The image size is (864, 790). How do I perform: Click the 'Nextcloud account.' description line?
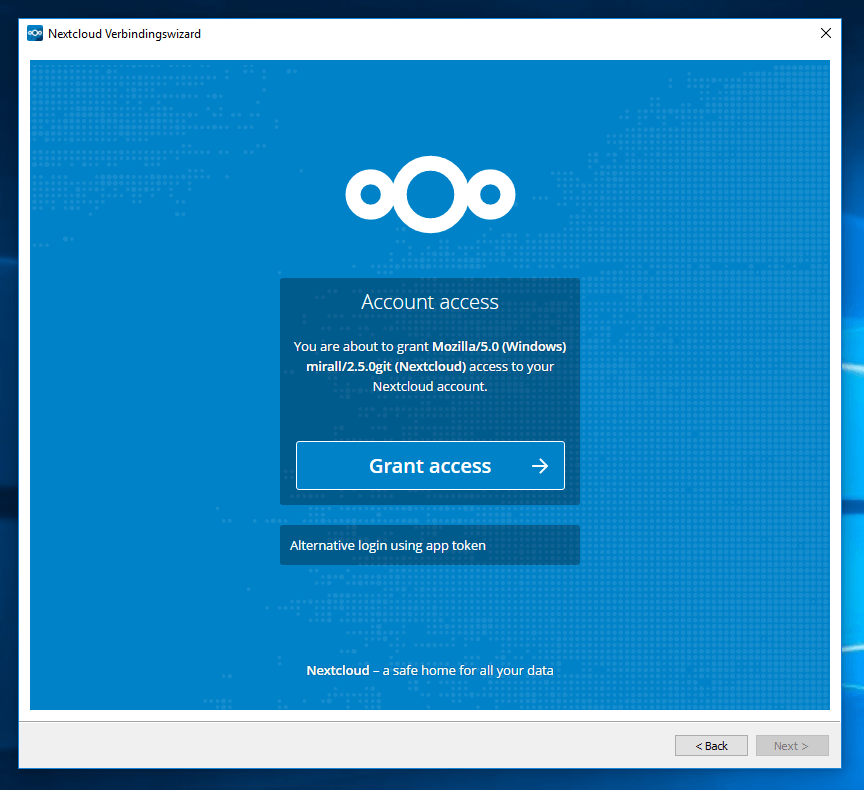[430, 386]
